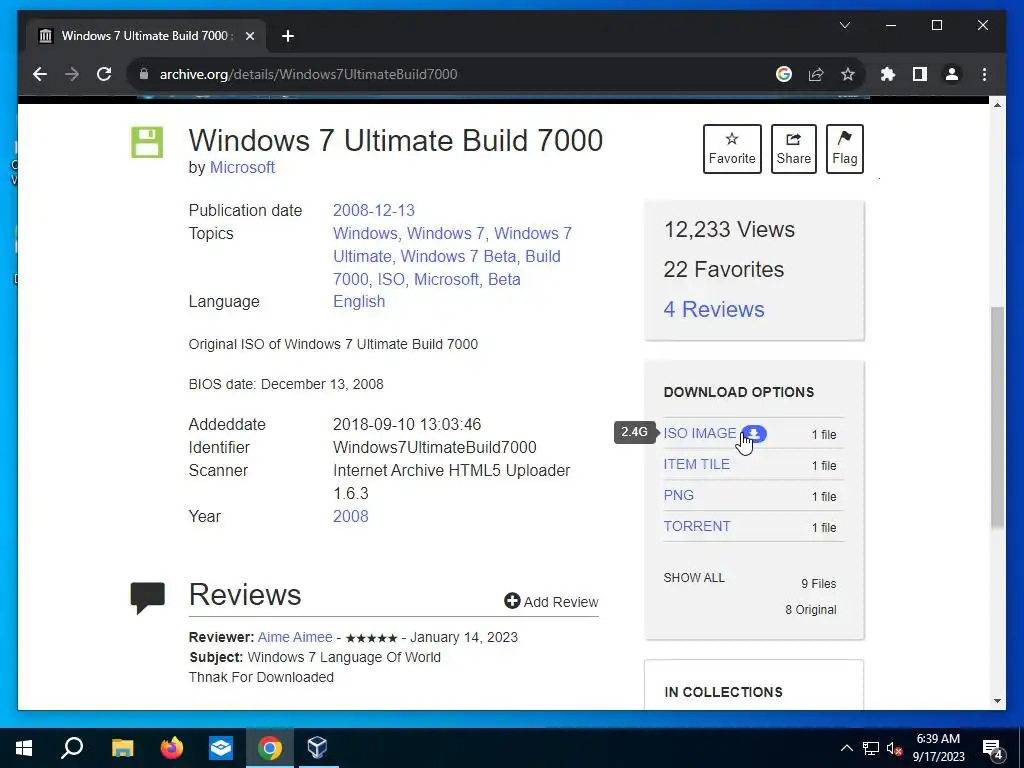Open the Extensions puzzle menu
This screenshot has height=768, width=1024.
pos(888,74)
